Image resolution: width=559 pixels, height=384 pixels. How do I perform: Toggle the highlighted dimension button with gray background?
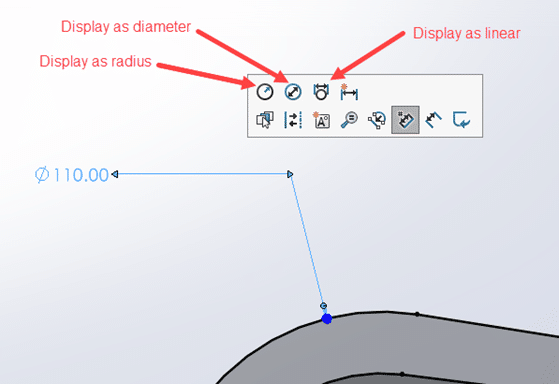coord(405,120)
